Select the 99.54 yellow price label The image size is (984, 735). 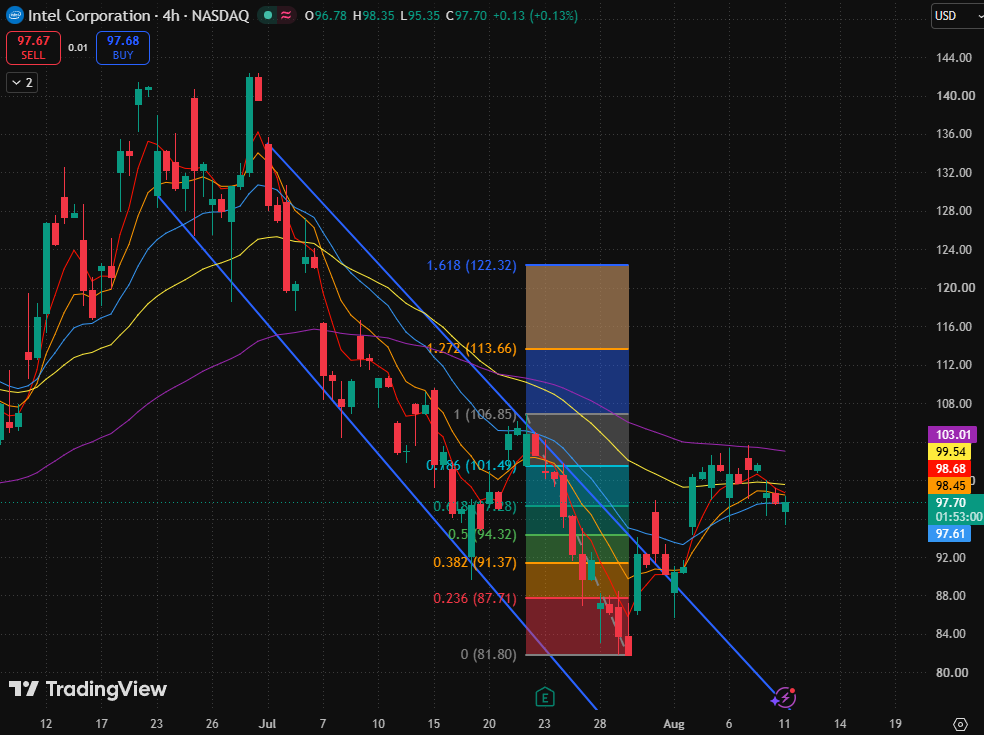point(950,451)
